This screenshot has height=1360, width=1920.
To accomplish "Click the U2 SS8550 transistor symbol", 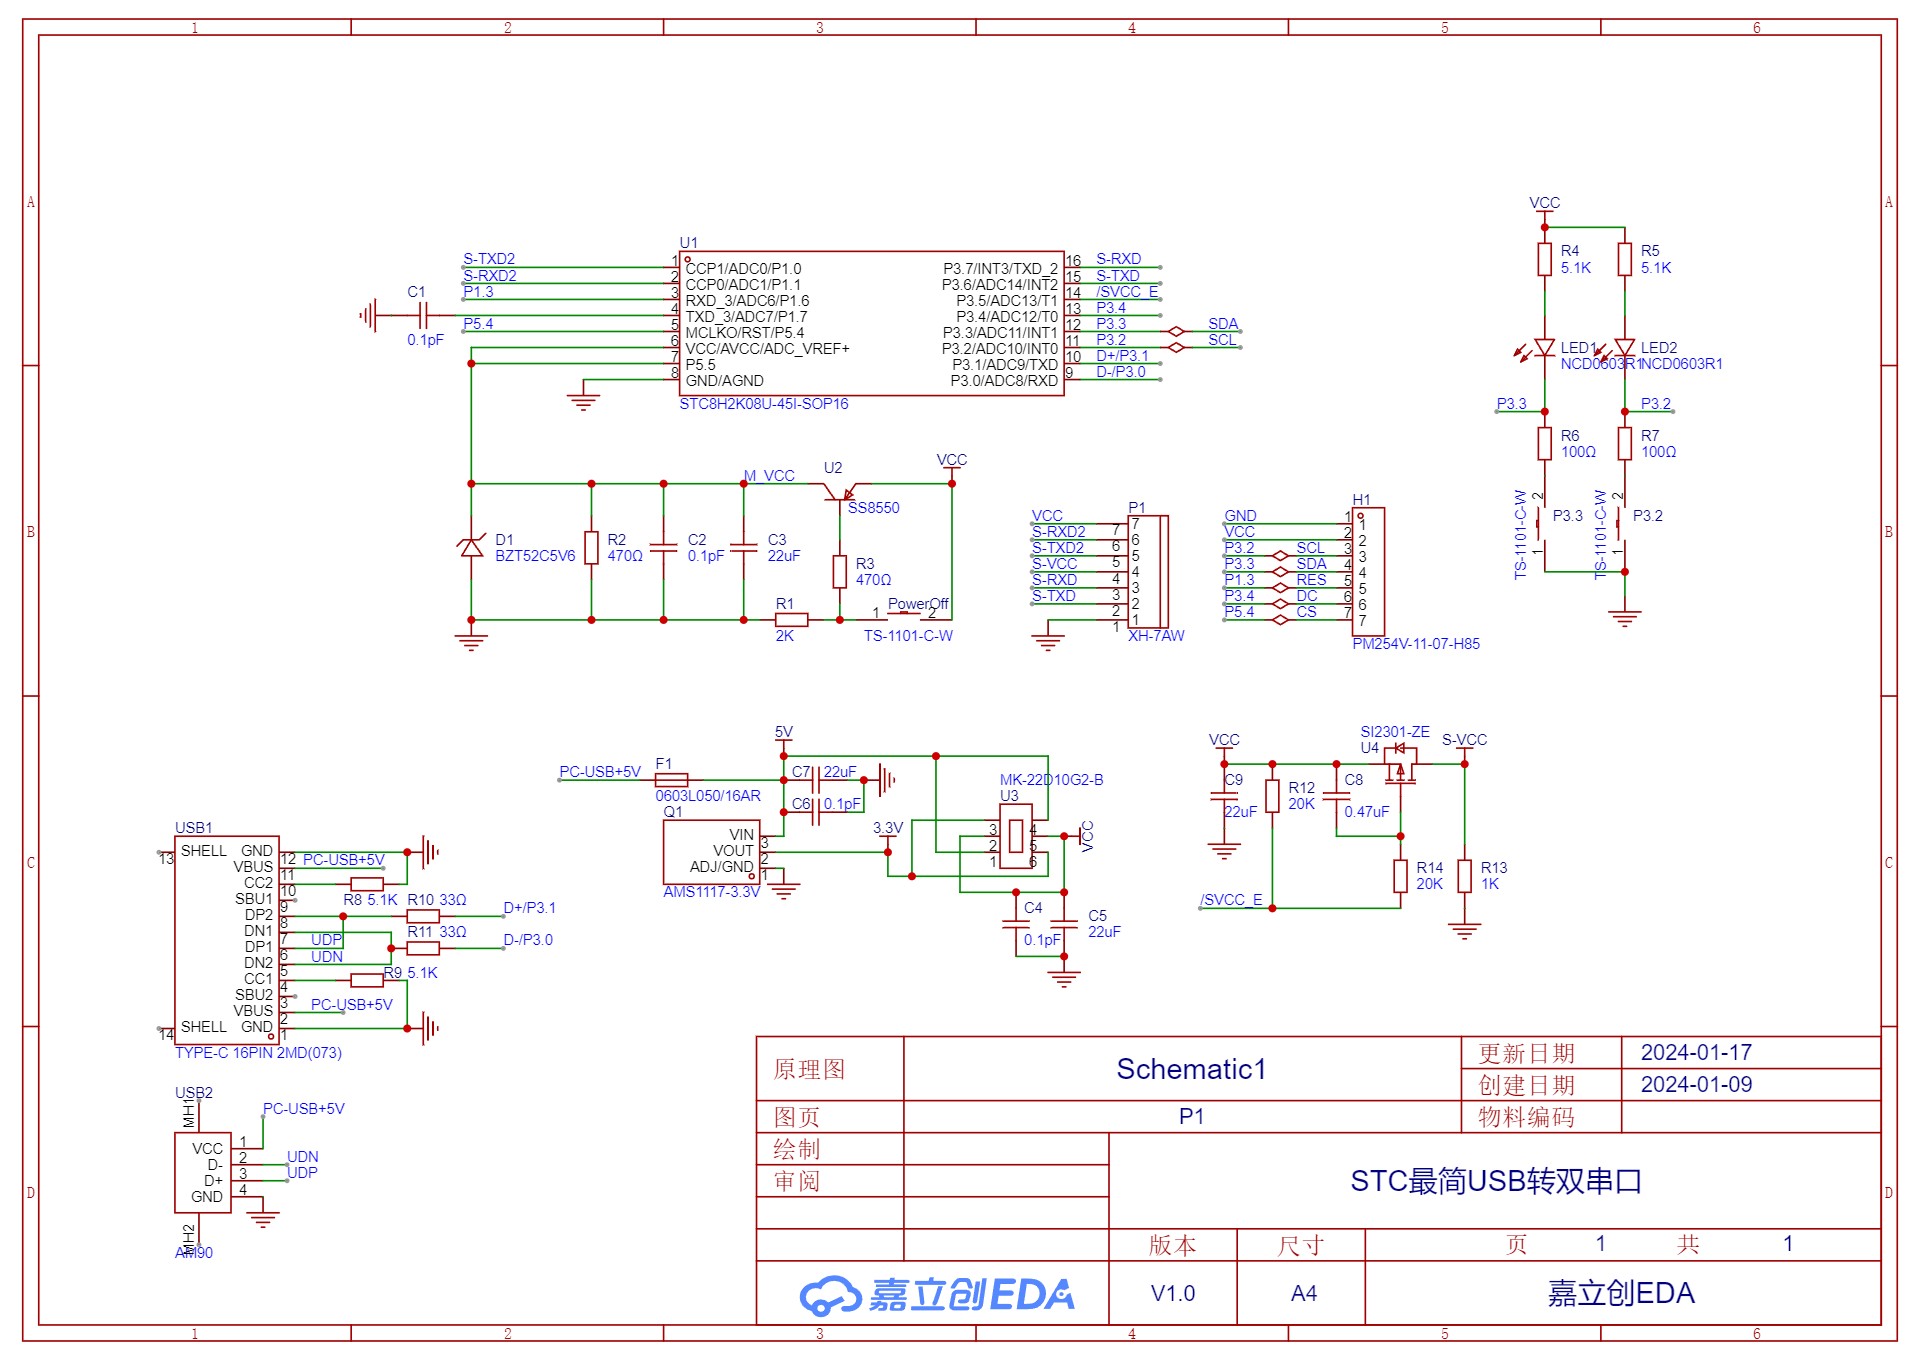I will point(840,494).
